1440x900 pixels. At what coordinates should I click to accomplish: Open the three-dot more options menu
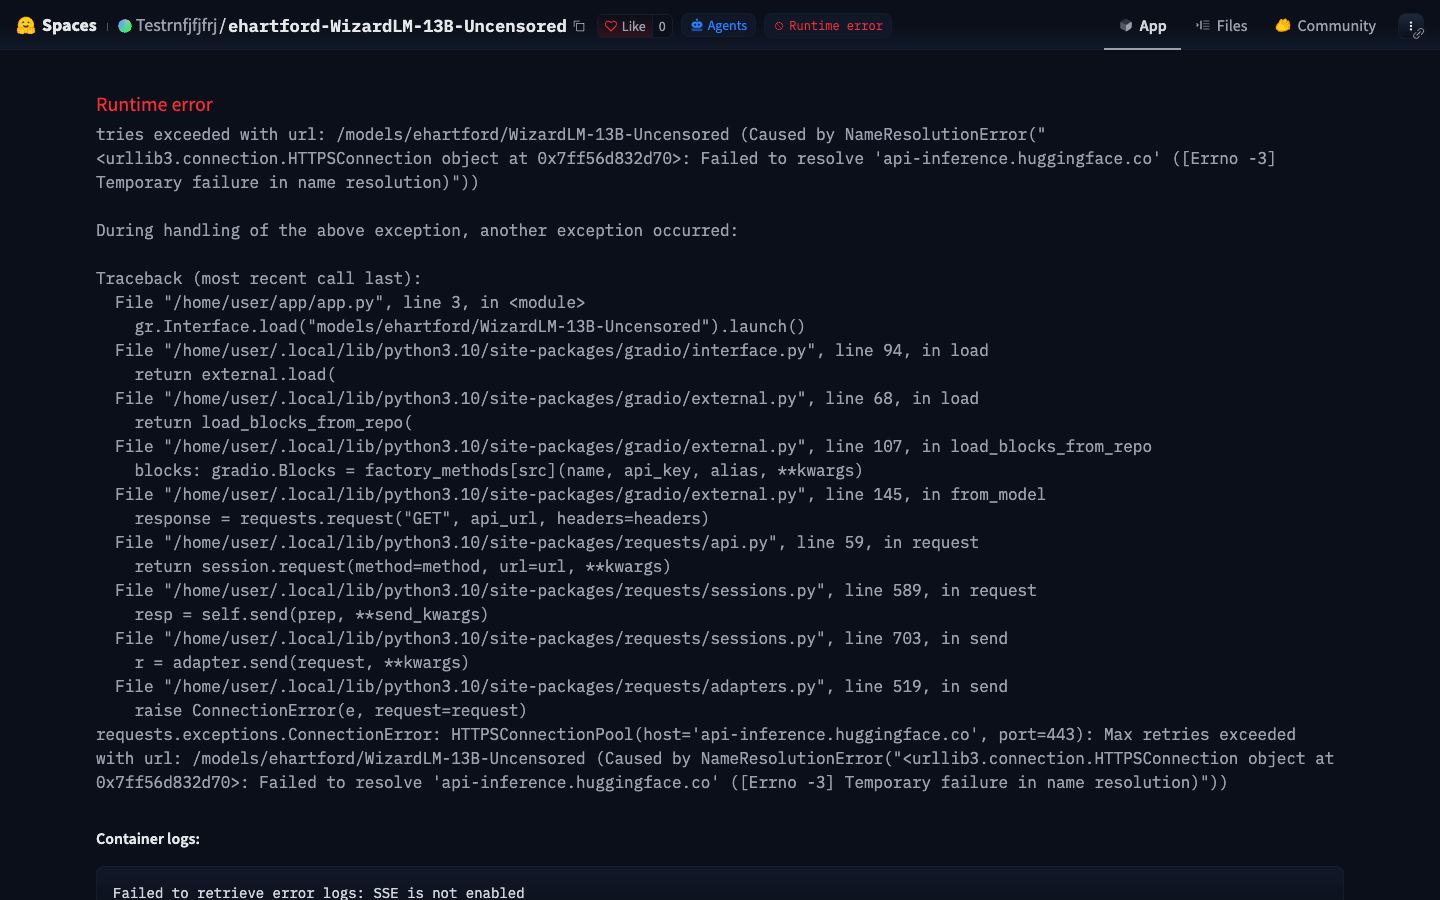1411,26
